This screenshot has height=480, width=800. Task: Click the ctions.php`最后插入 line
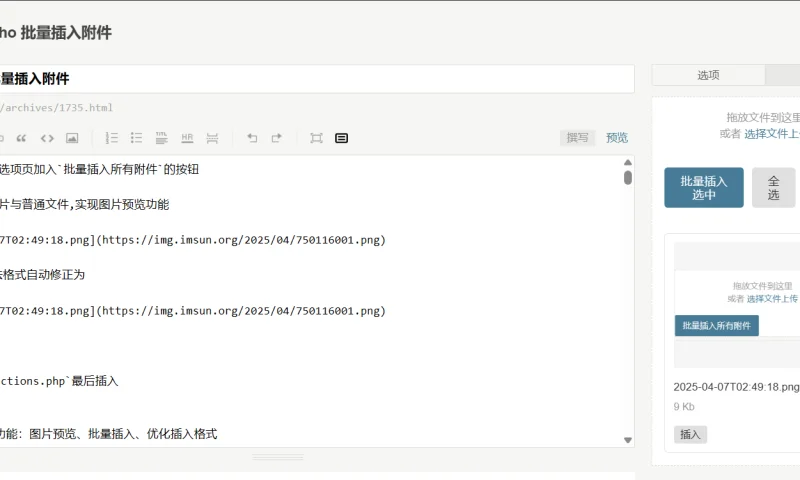[x=59, y=381]
